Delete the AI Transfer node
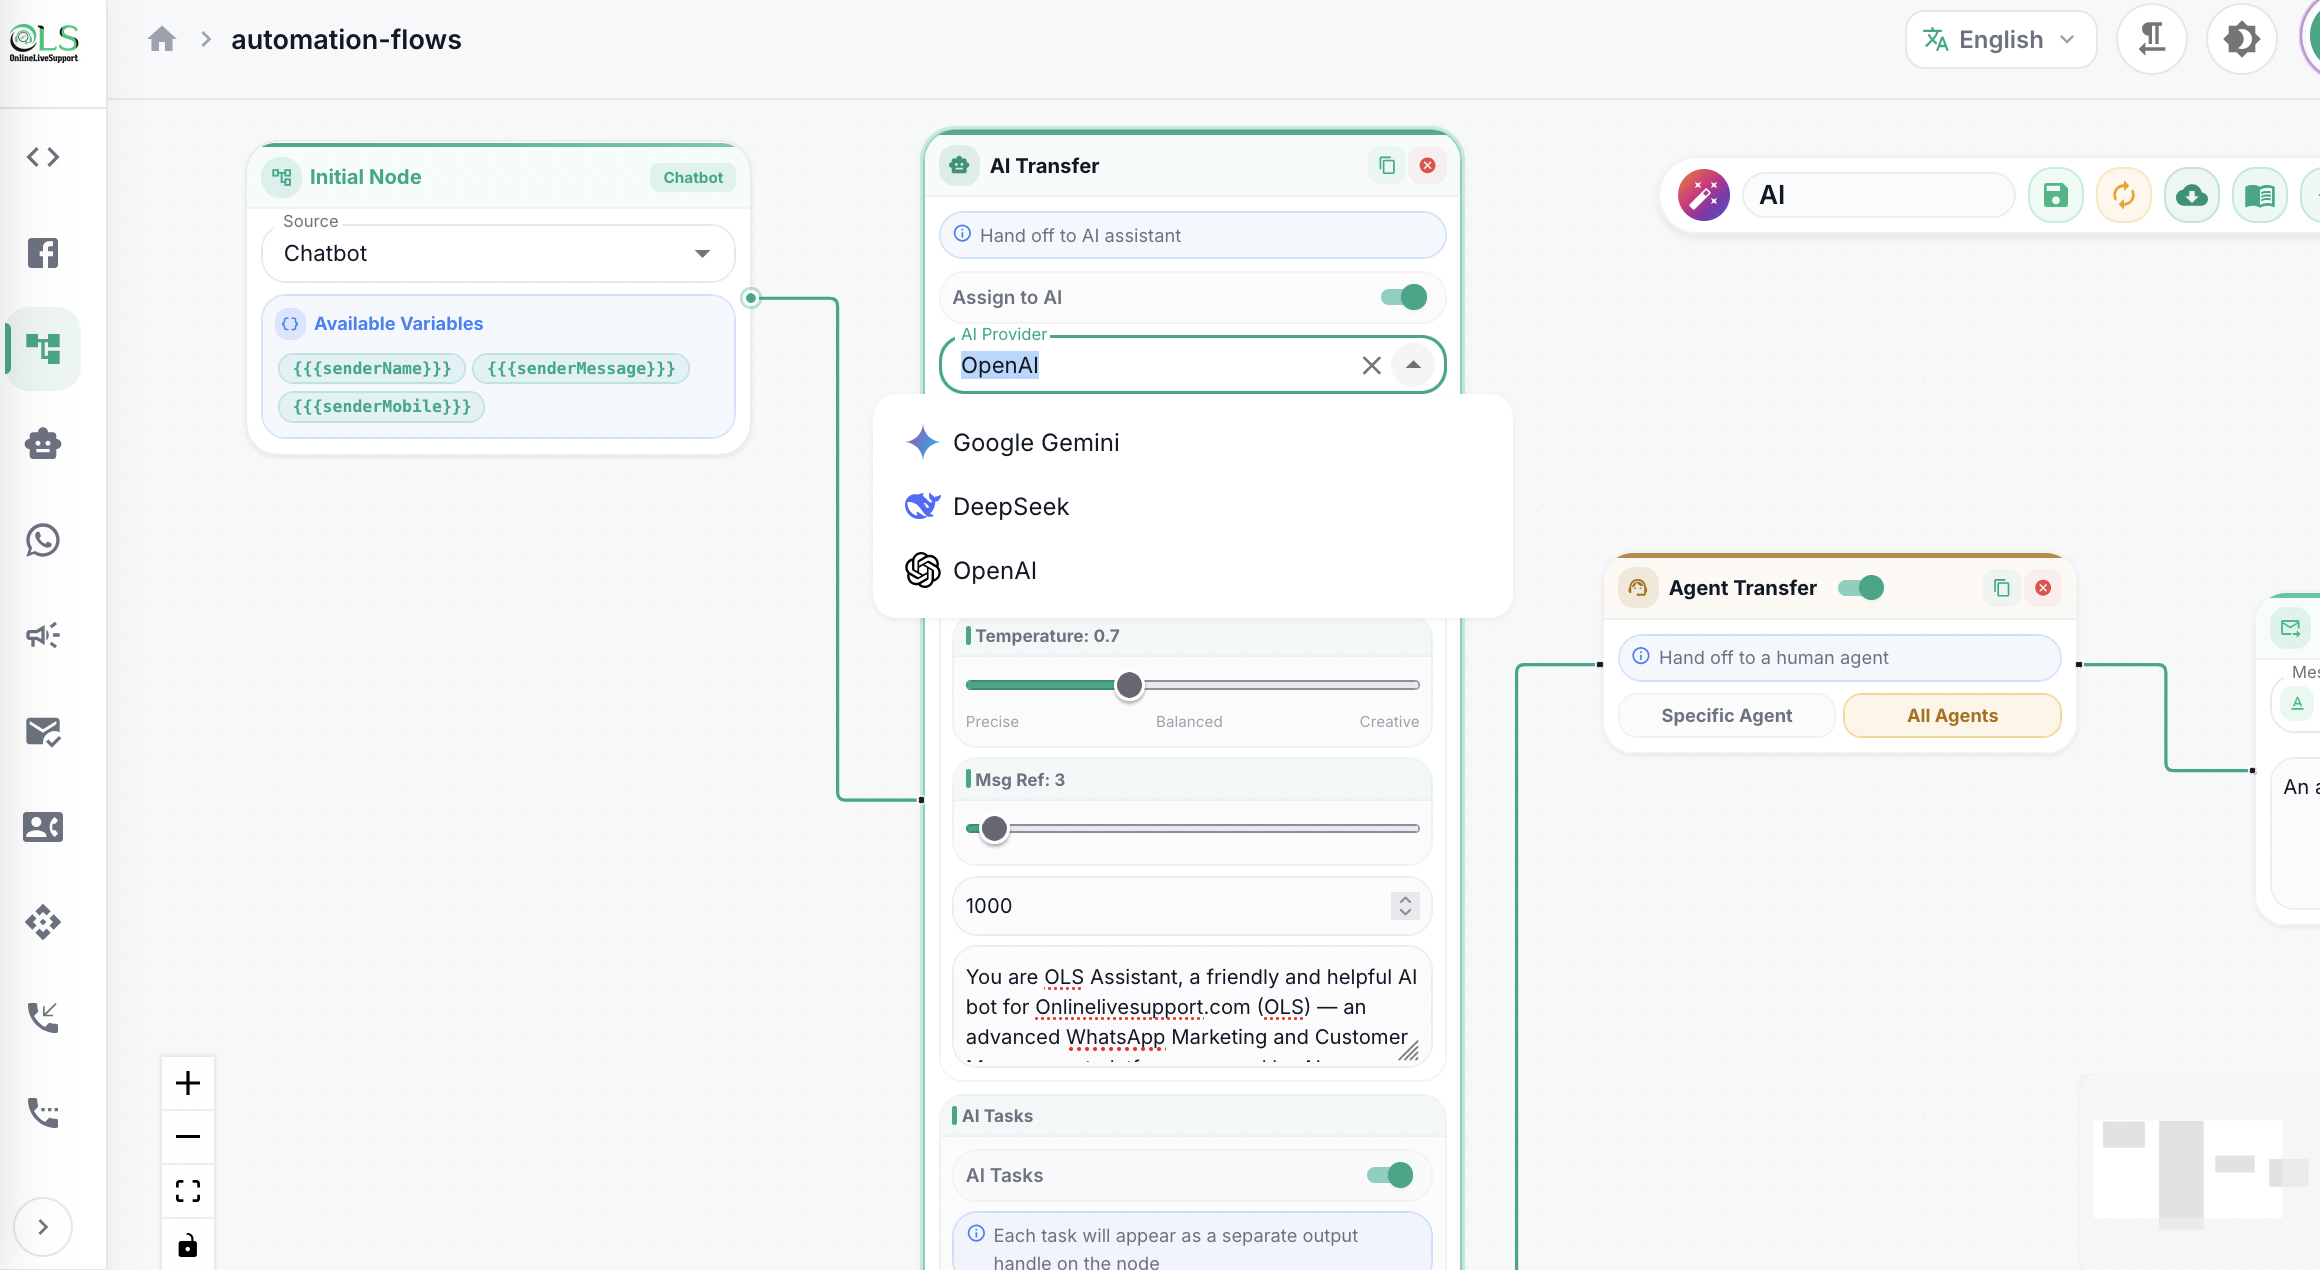The height and width of the screenshot is (1270, 2320). pyautogui.click(x=1428, y=165)
